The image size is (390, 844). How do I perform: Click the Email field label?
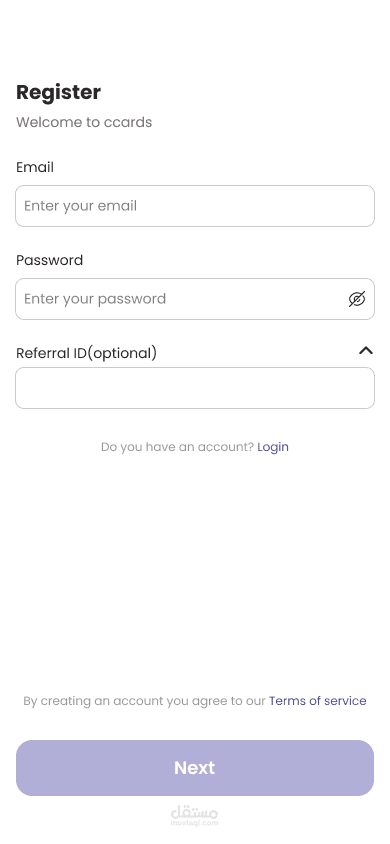coord(35,167)
